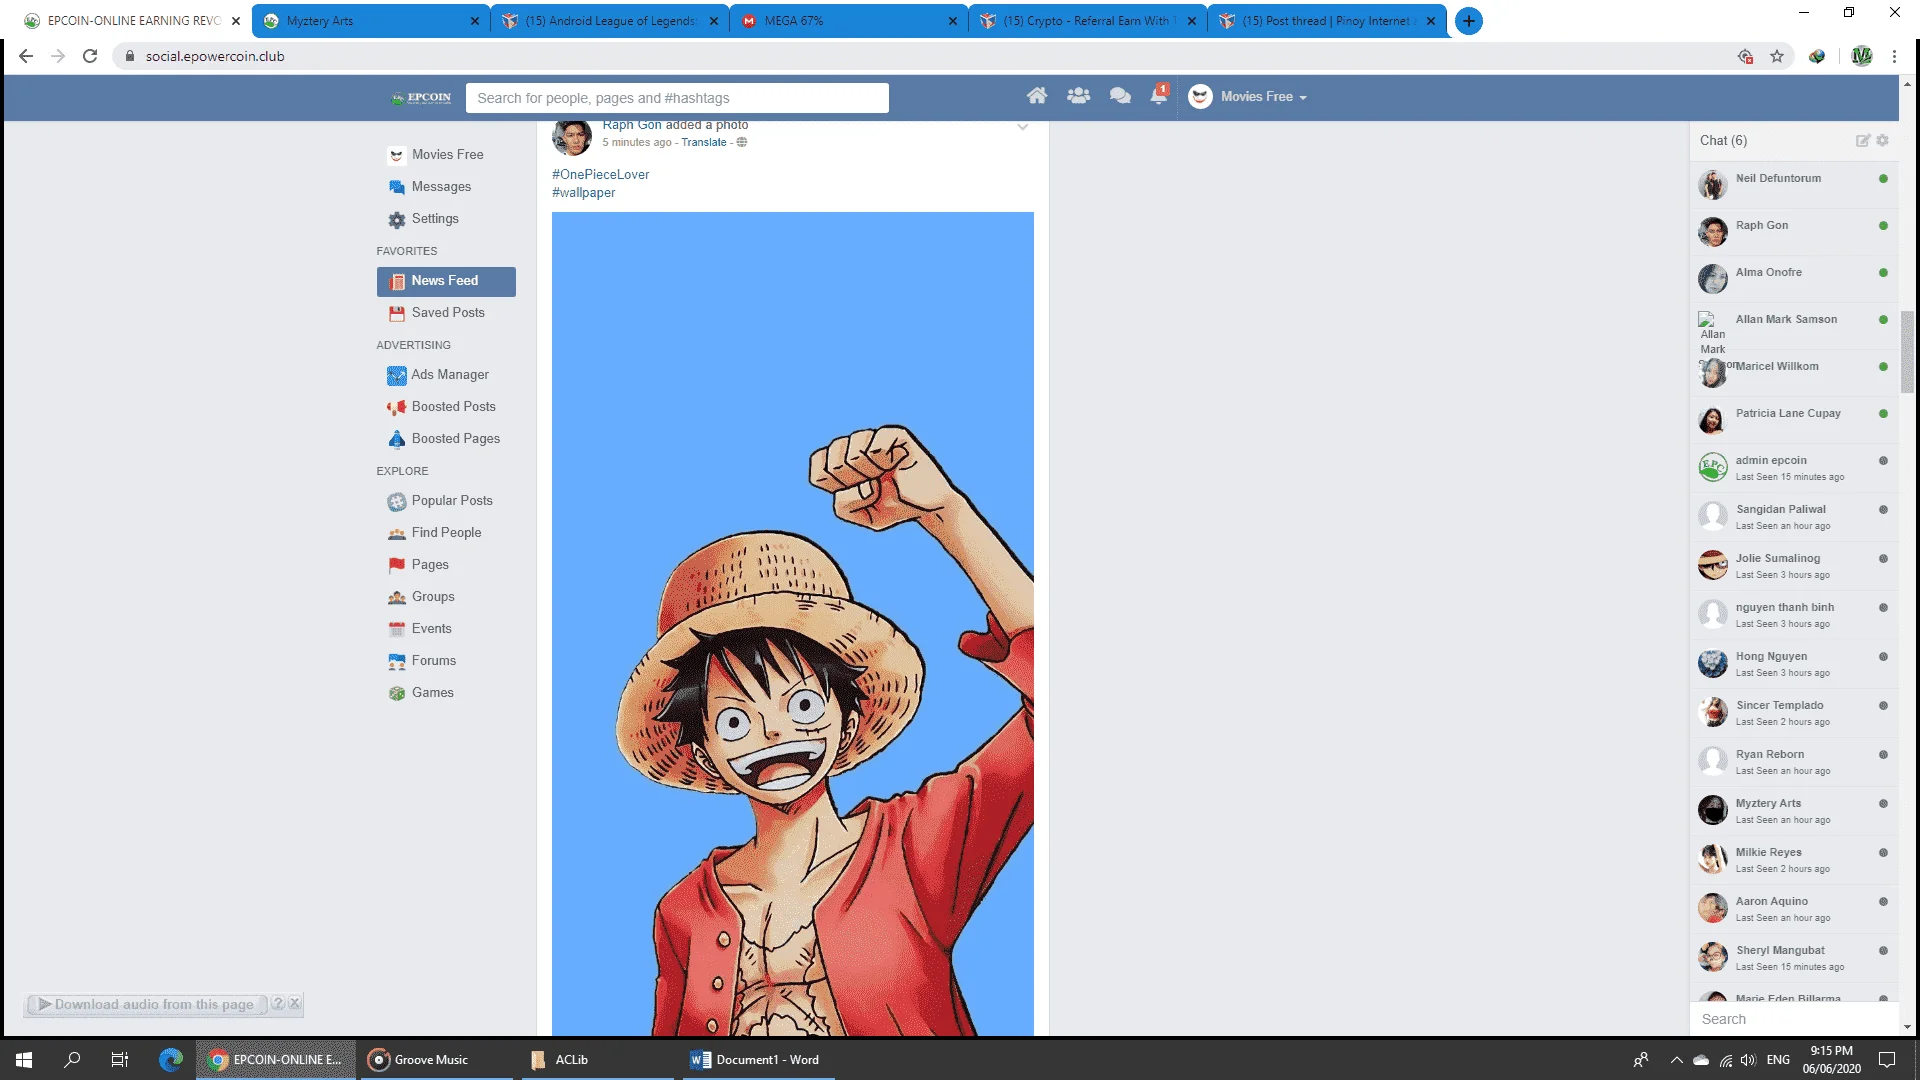1920x1080 pixels.
Task: Open chat with admin epcoin
Action: [1794, 467]
